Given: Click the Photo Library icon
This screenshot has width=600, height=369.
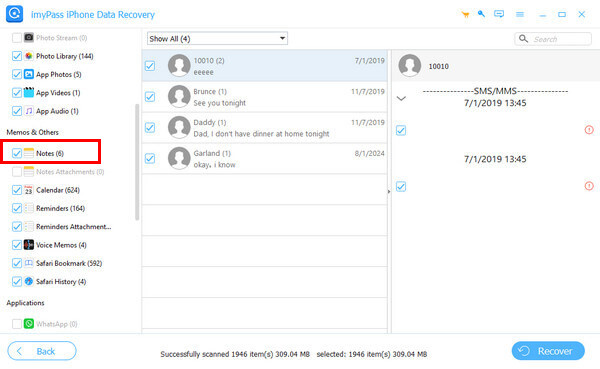Looking at the screenshot, I should pos(29,56).
